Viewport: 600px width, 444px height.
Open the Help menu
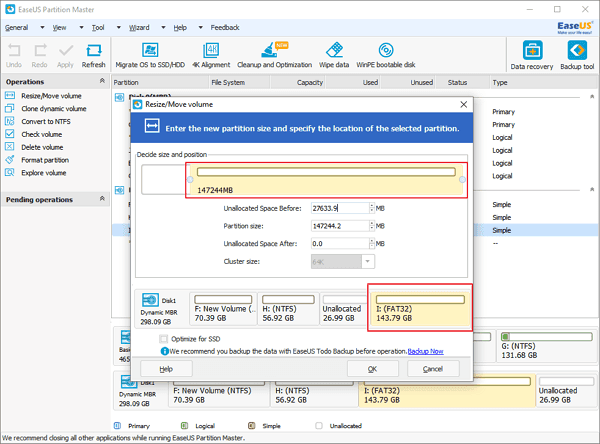pos(180,28)
